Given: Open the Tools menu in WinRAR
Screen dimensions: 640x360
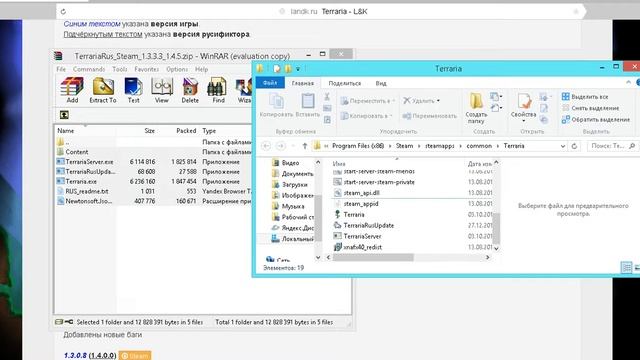Looking at the screenshot, I should pyautogui.click(x=120, y=69).
